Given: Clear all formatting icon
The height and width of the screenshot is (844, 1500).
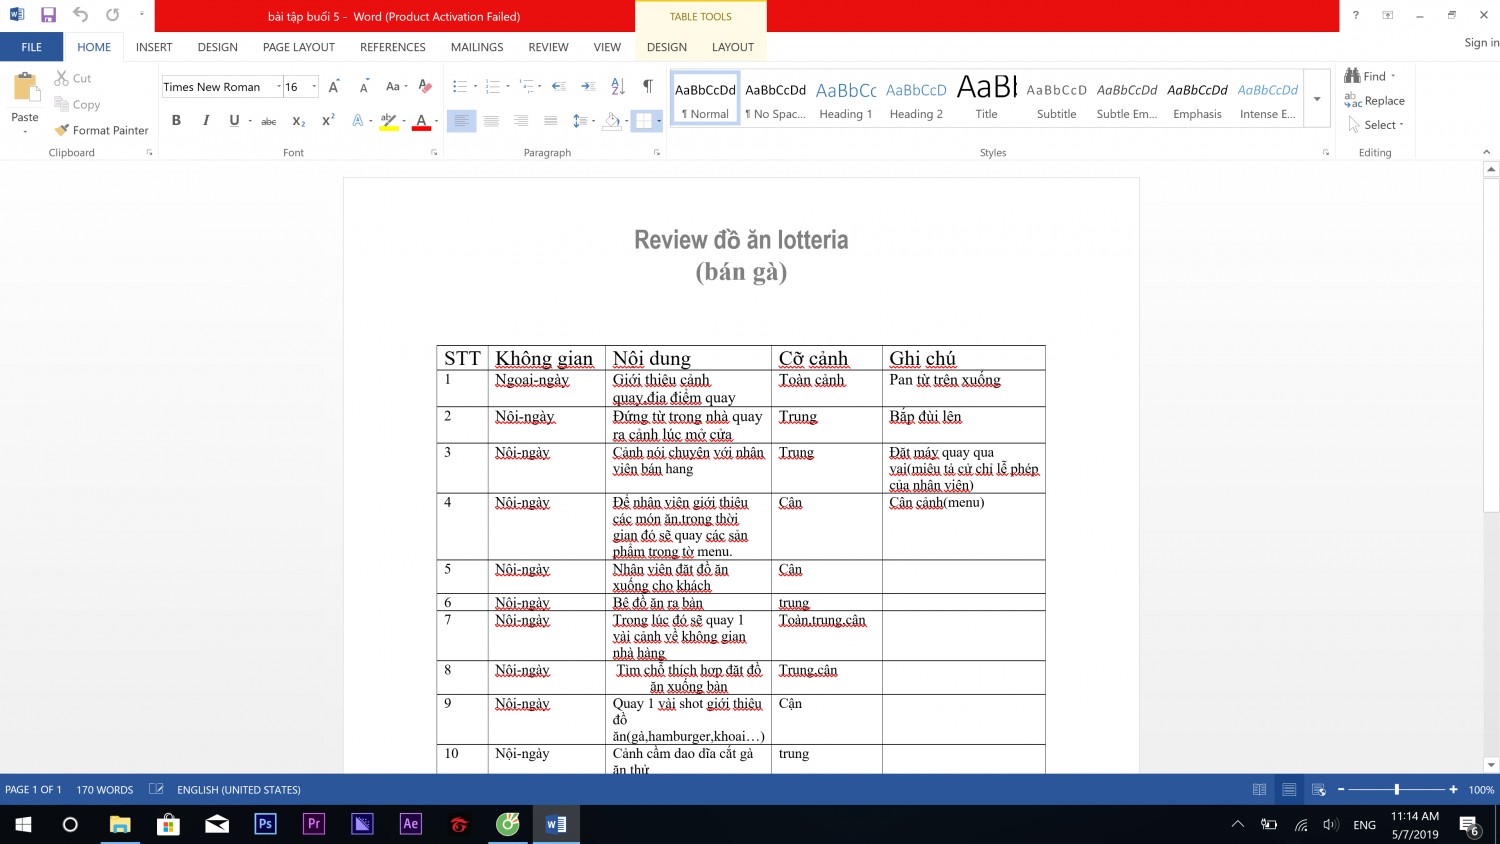Looking at the screenshot, I should click(425, 87).
